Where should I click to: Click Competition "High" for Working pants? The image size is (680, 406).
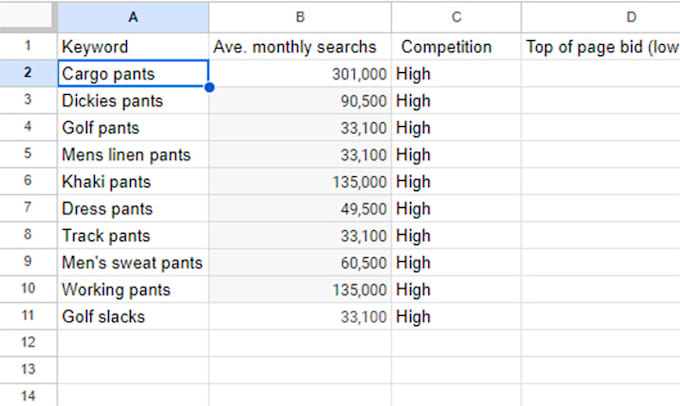[456, 289]
